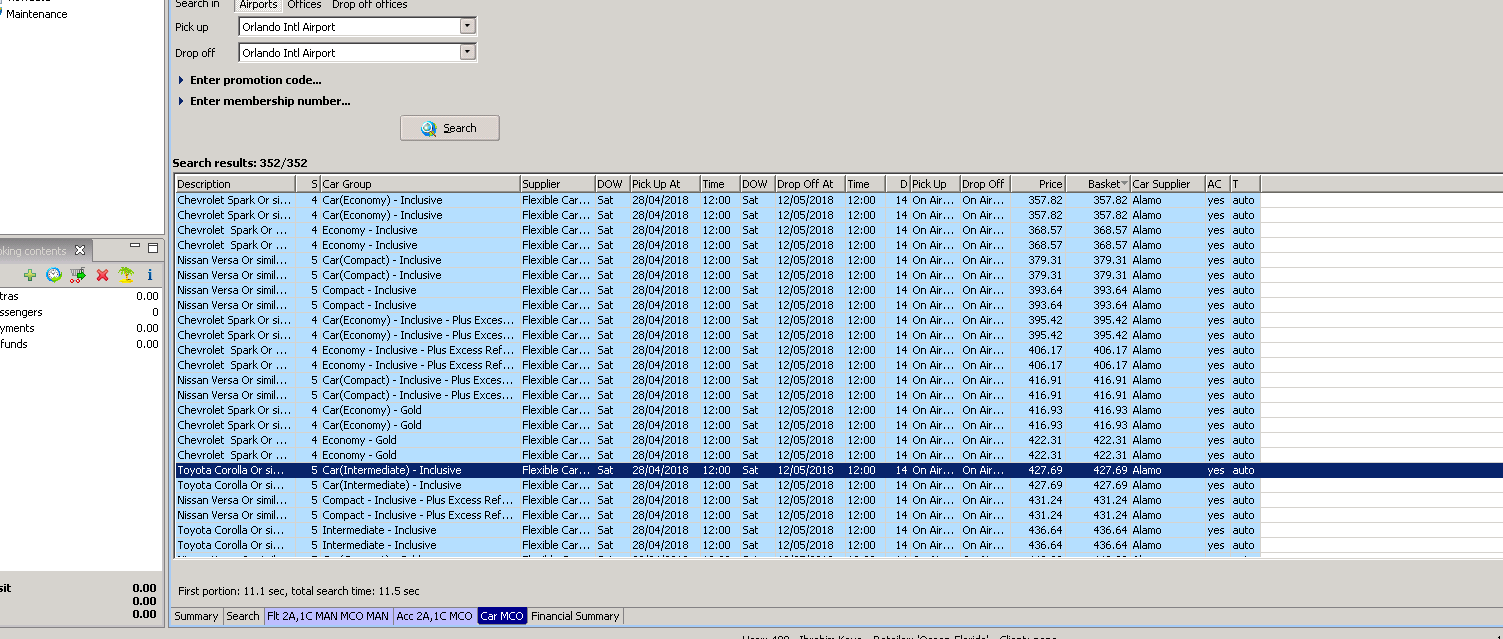Open the Pick up location dropdown
This screenshot has width=1503, height=639.
pos(467,27)
